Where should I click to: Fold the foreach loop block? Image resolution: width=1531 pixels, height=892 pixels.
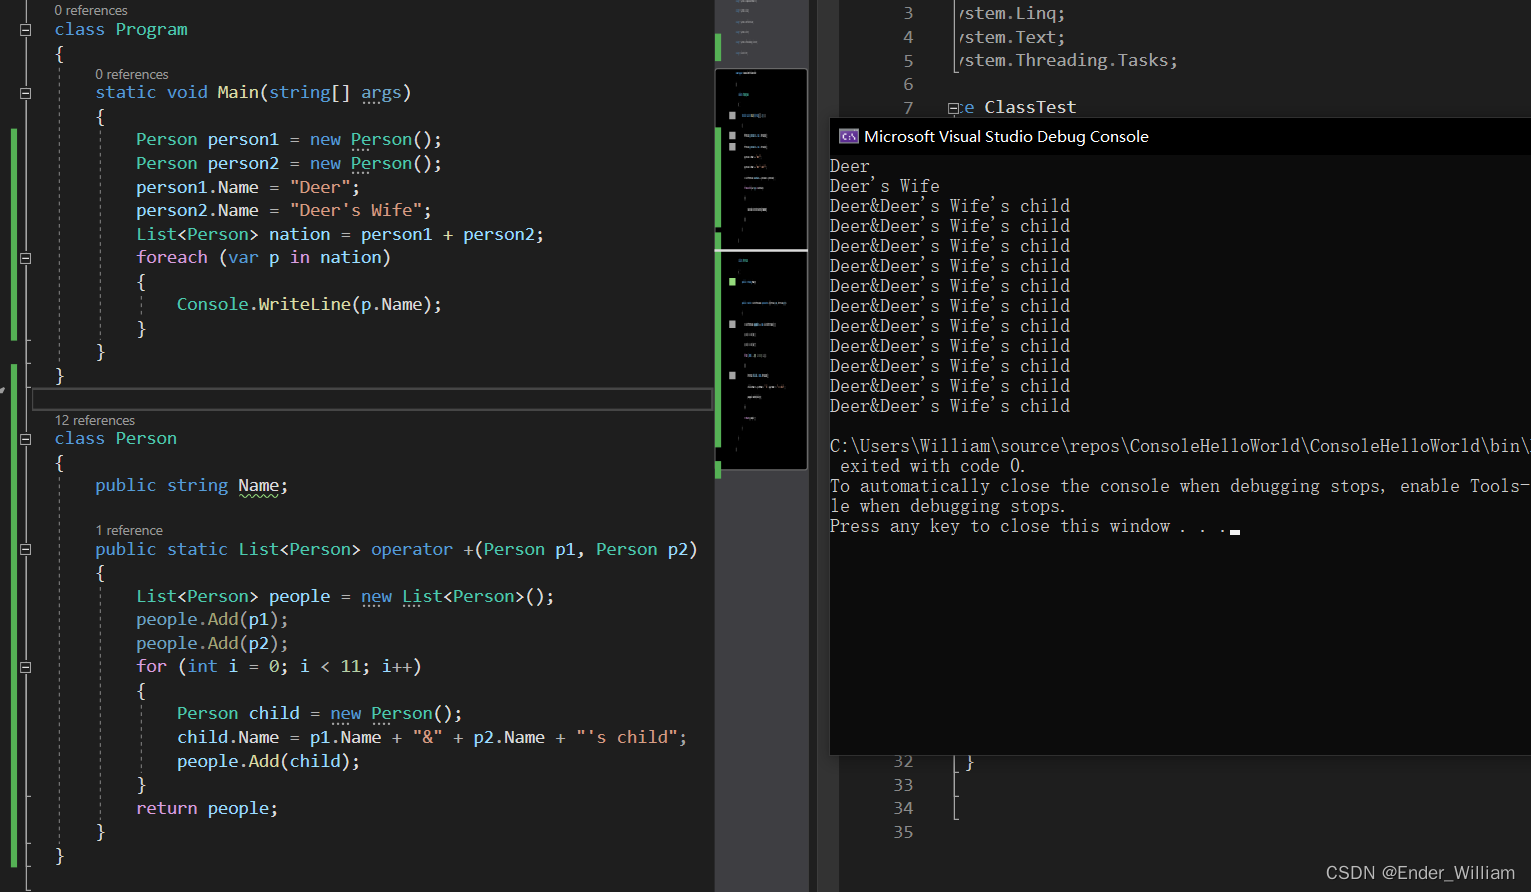[x=26, y=258]
